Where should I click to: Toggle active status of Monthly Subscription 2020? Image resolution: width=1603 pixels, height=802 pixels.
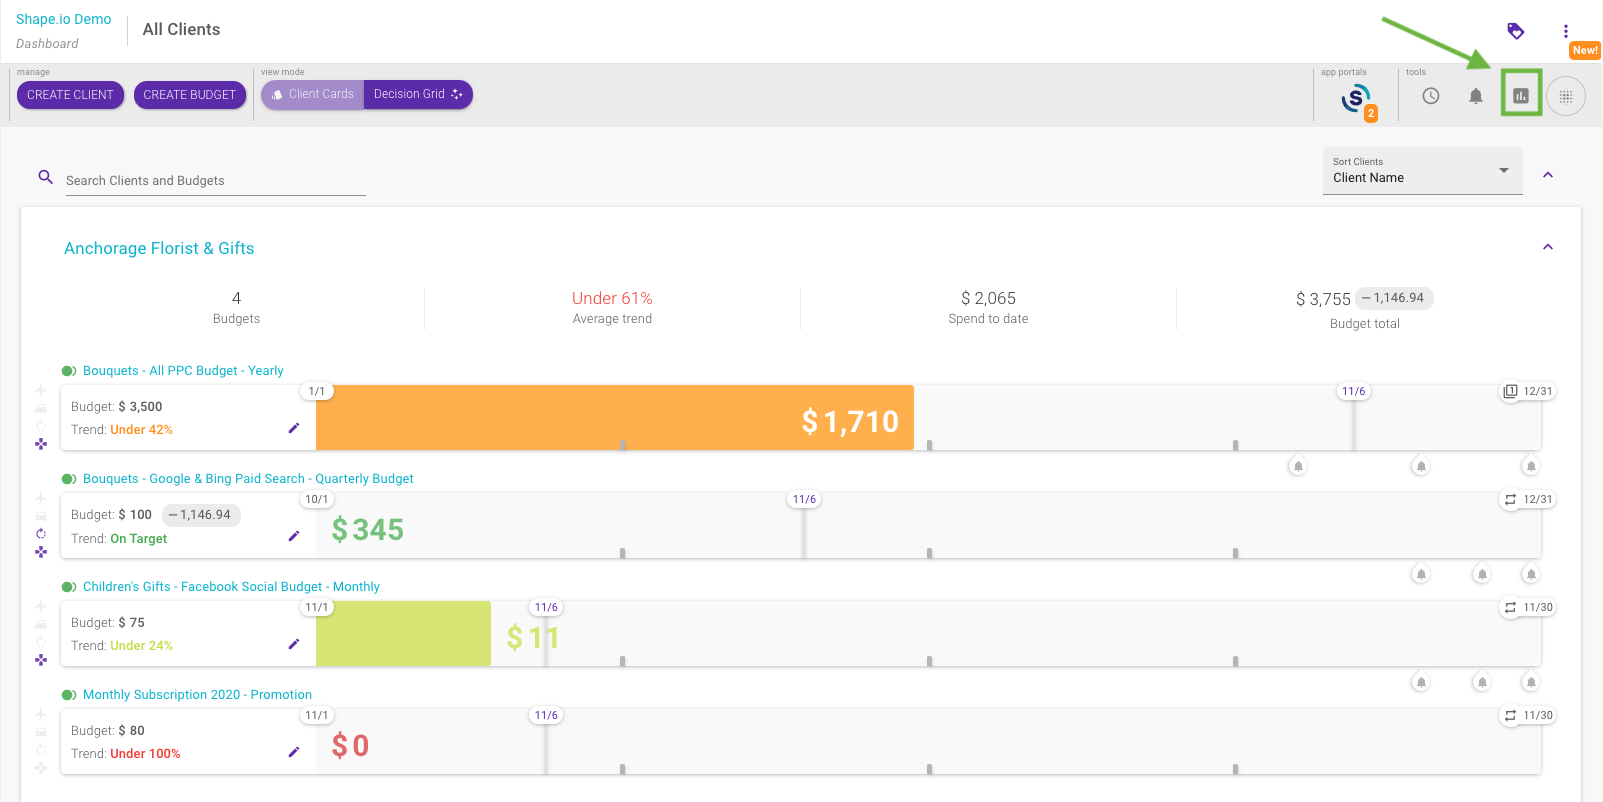coord(69,695)
